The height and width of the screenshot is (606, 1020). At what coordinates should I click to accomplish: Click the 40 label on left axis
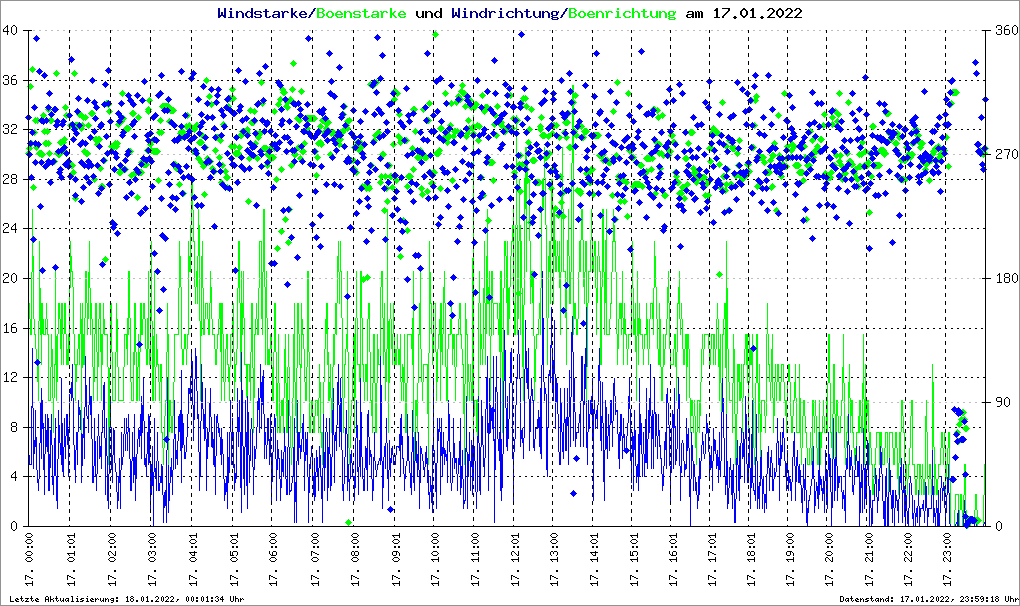[x=12, y=31]
